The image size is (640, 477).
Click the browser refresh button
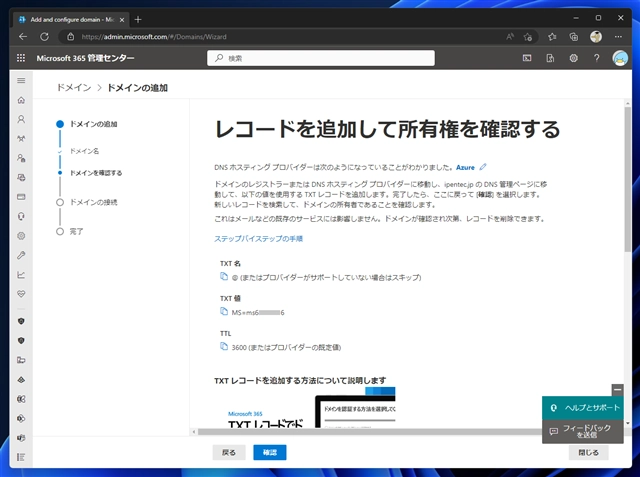(44, 37)
